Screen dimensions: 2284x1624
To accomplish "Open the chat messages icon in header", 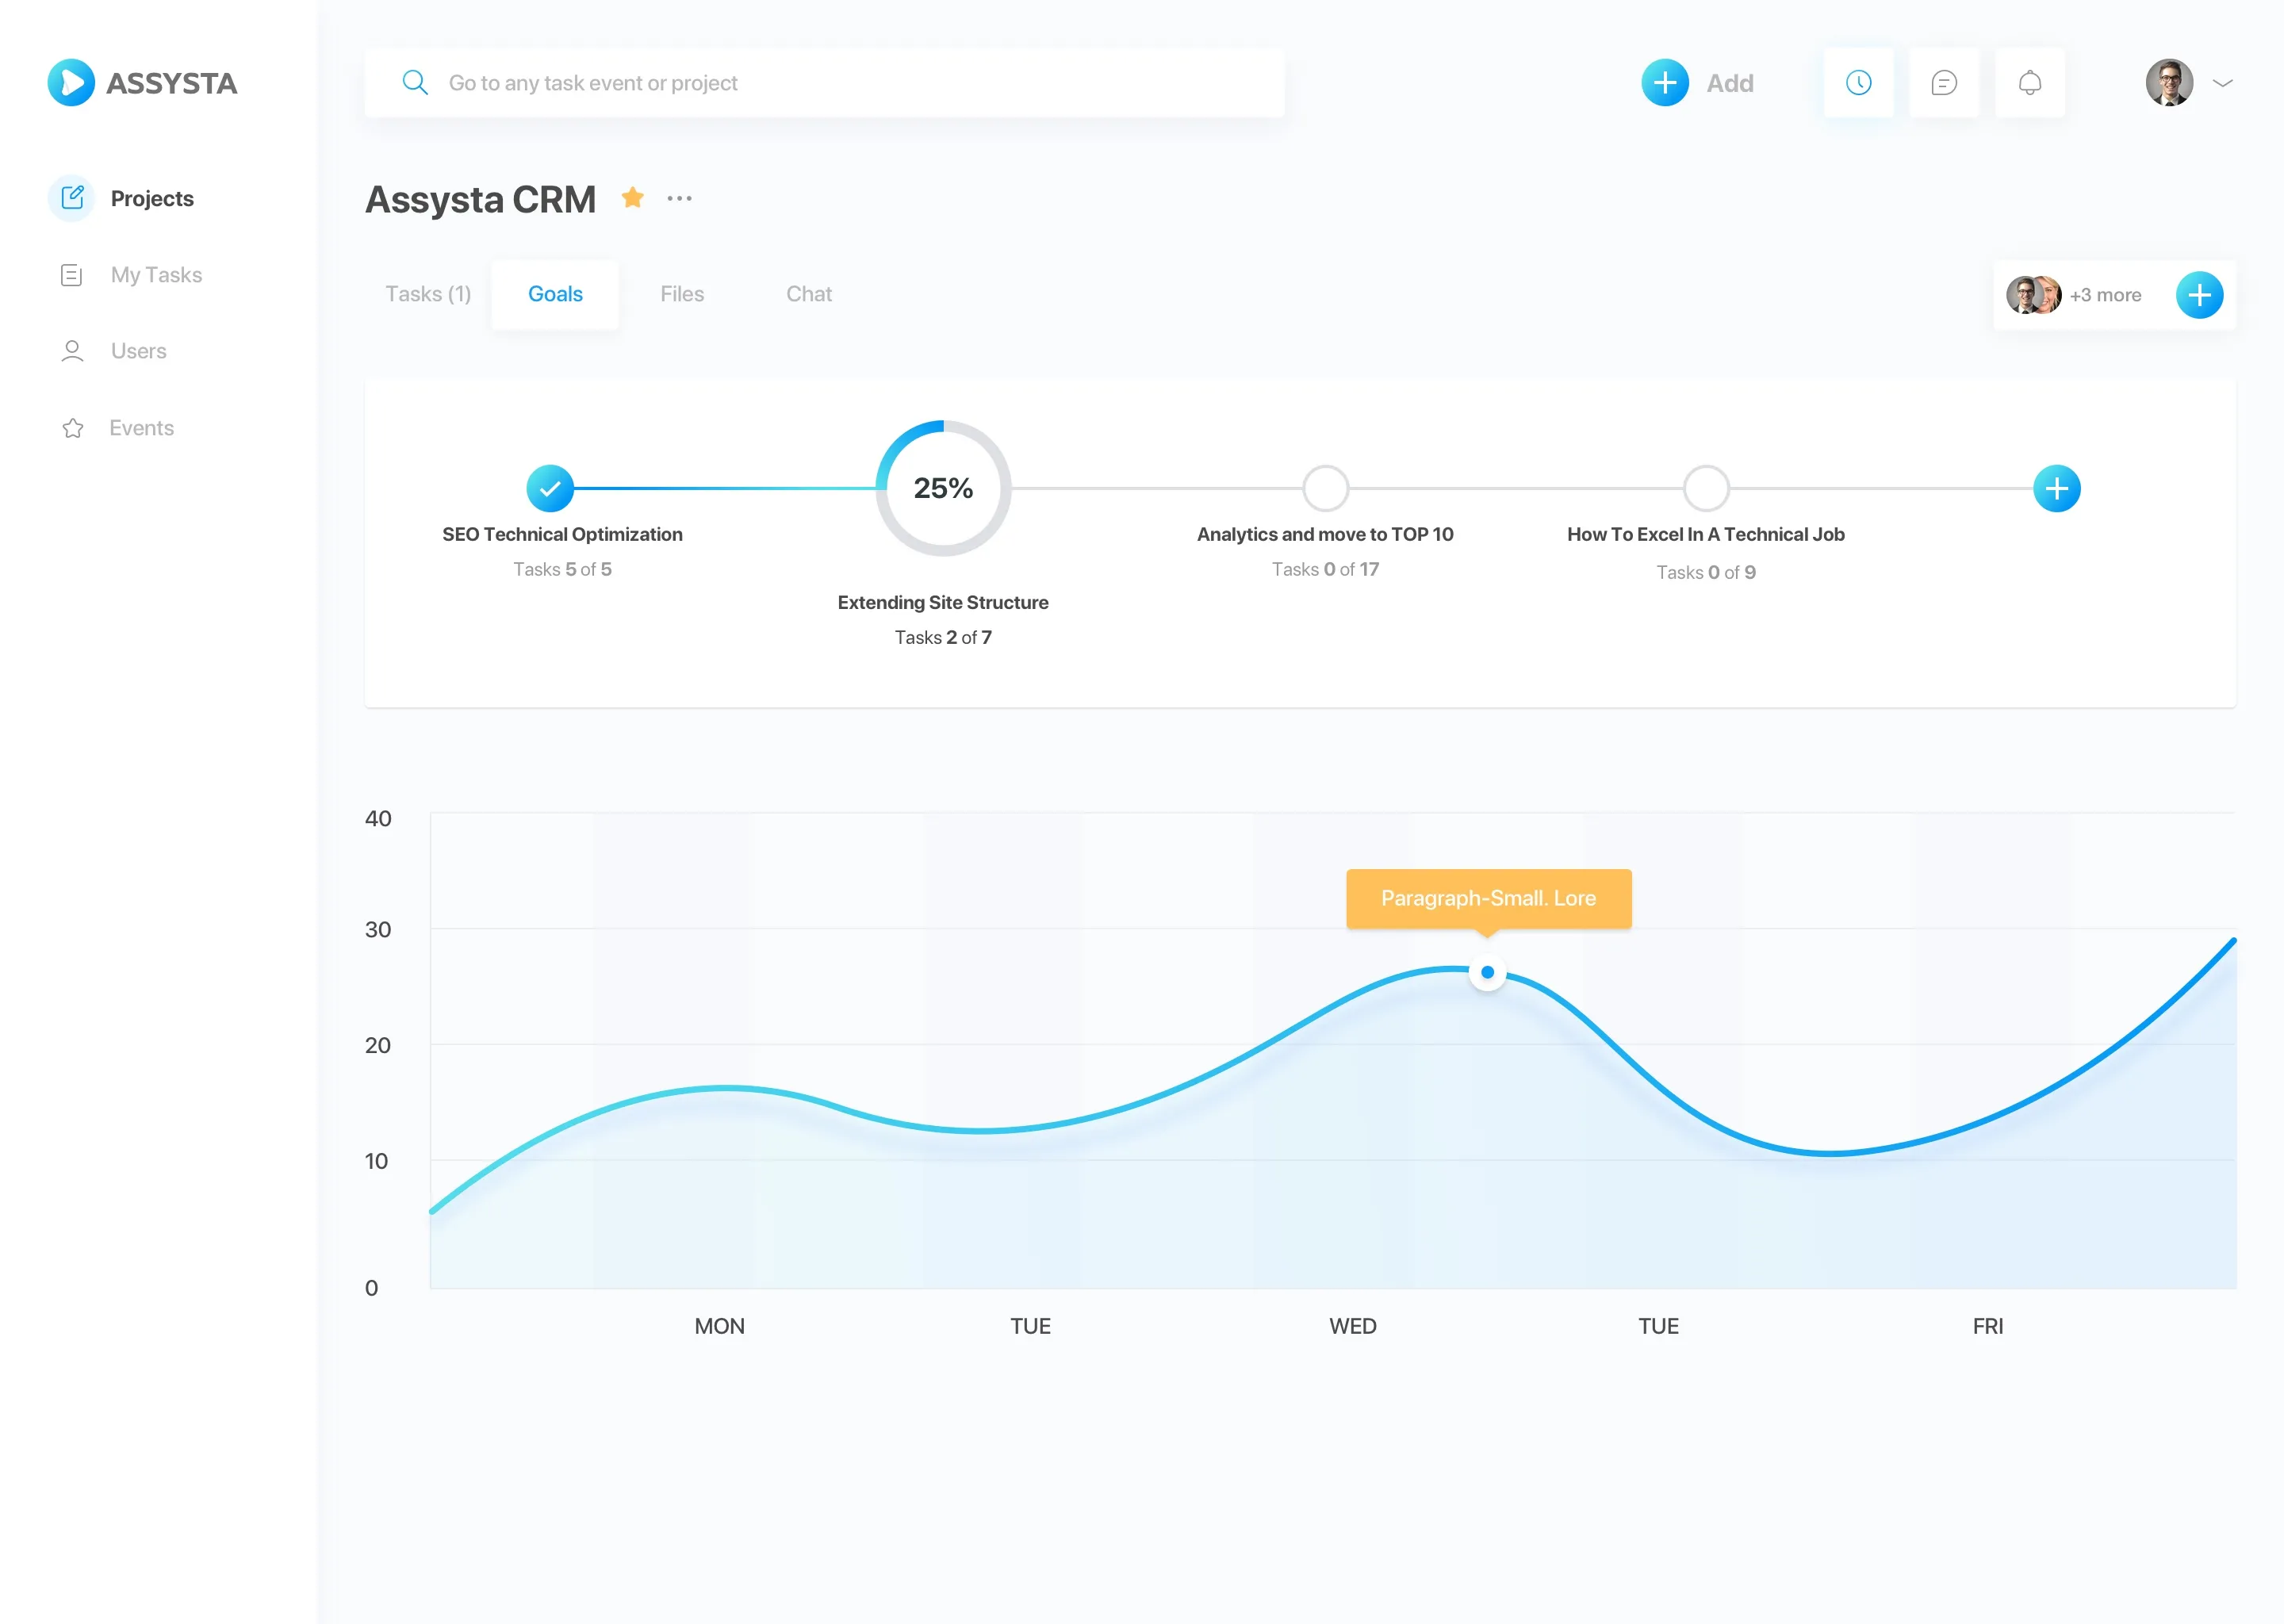I will tap(1943, 83).
